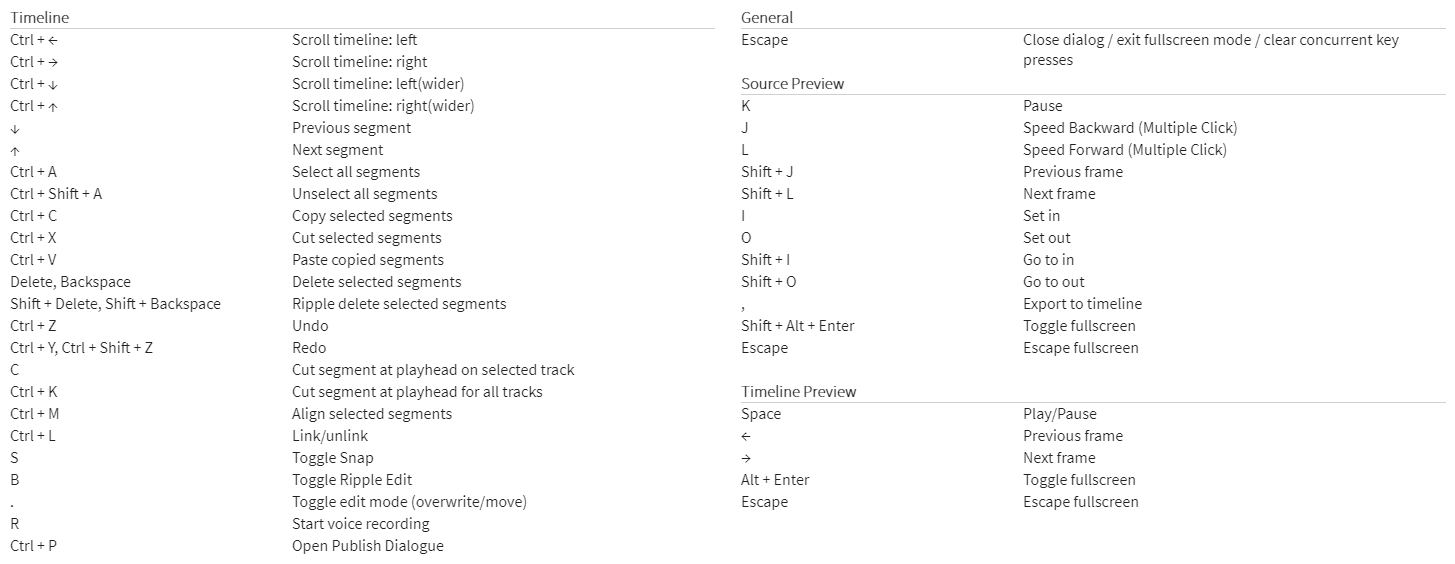Click the Source Preview section heading
The height and width of the screenshot is (564, 1455).
(x=793, y=84)
